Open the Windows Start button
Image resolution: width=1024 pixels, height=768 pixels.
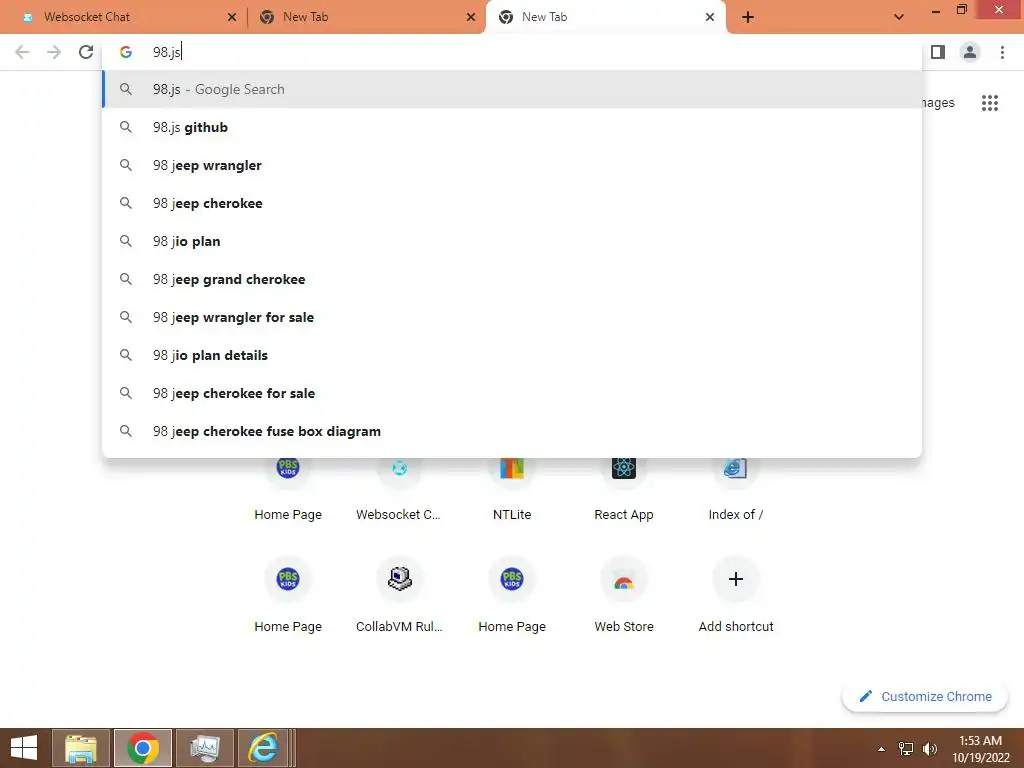[x=24, y=748]
